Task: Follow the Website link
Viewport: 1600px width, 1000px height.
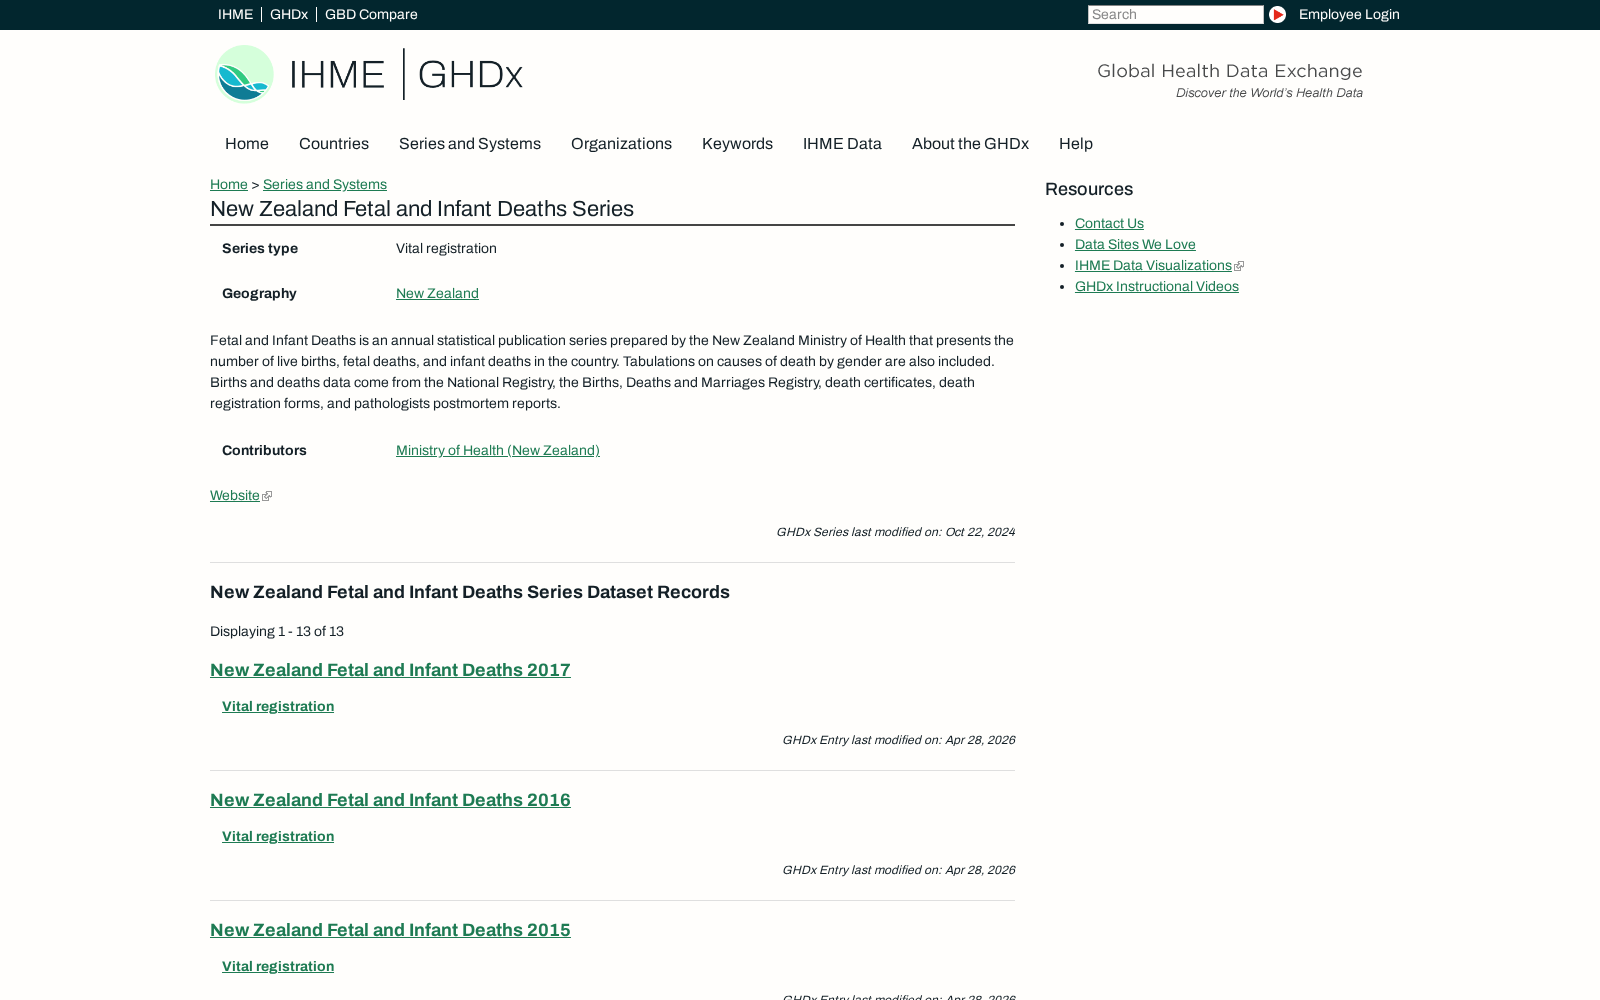Action: pos(235,496)
